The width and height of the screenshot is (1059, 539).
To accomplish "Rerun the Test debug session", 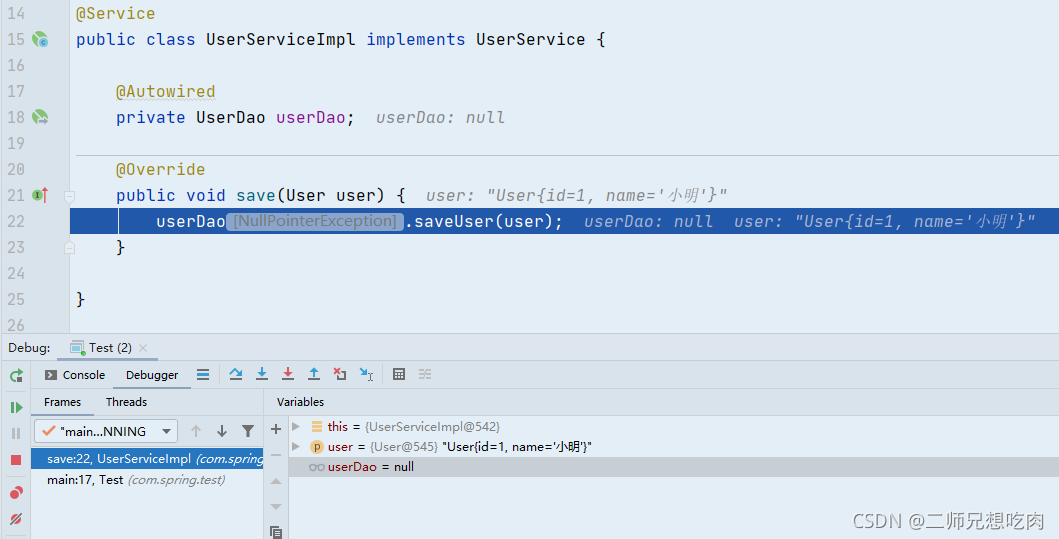I will tap(16, 376).
